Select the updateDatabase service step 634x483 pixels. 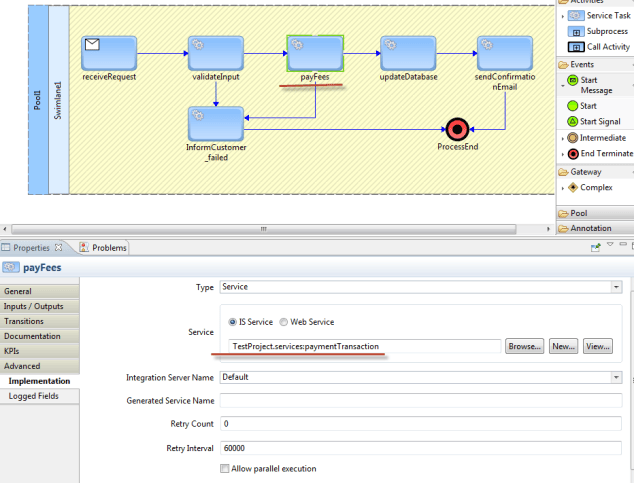(x=408, y=53)
